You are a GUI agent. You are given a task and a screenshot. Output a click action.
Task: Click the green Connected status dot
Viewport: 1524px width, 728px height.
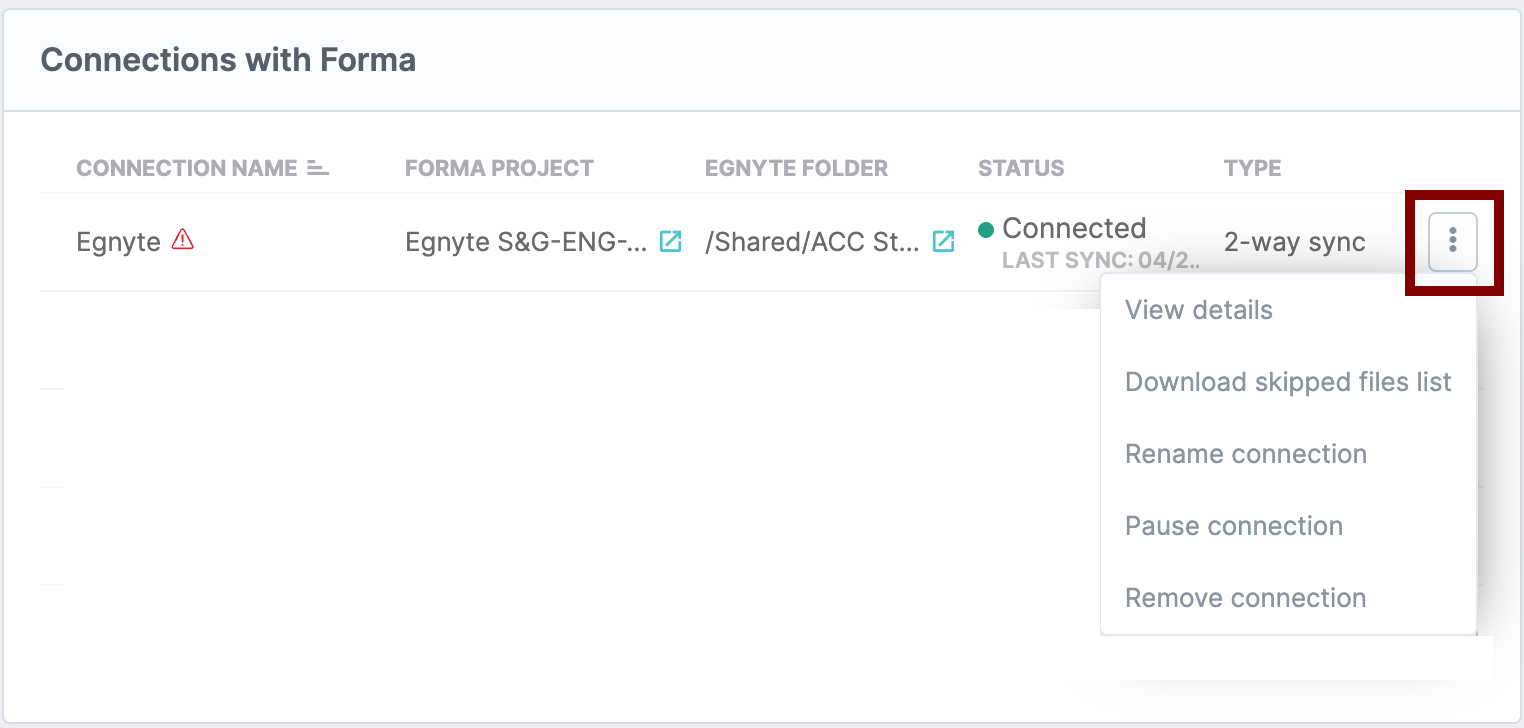986,230
